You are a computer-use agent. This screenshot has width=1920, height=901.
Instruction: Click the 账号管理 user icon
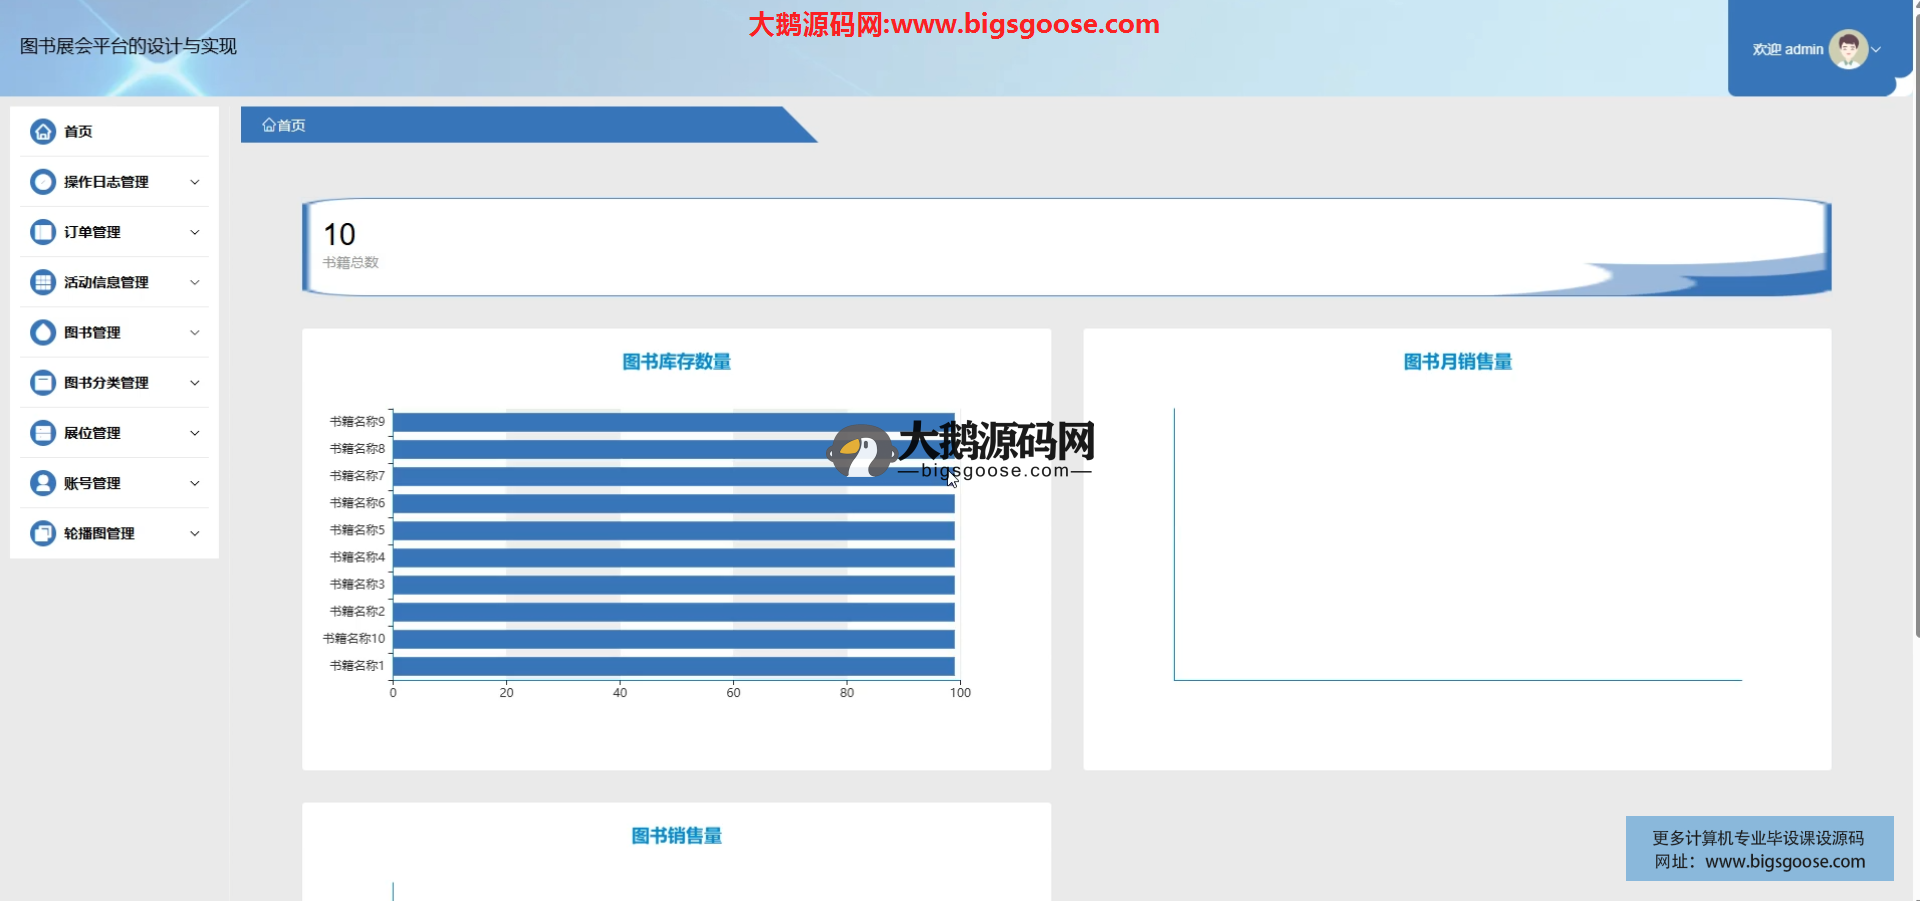point(43,483)
